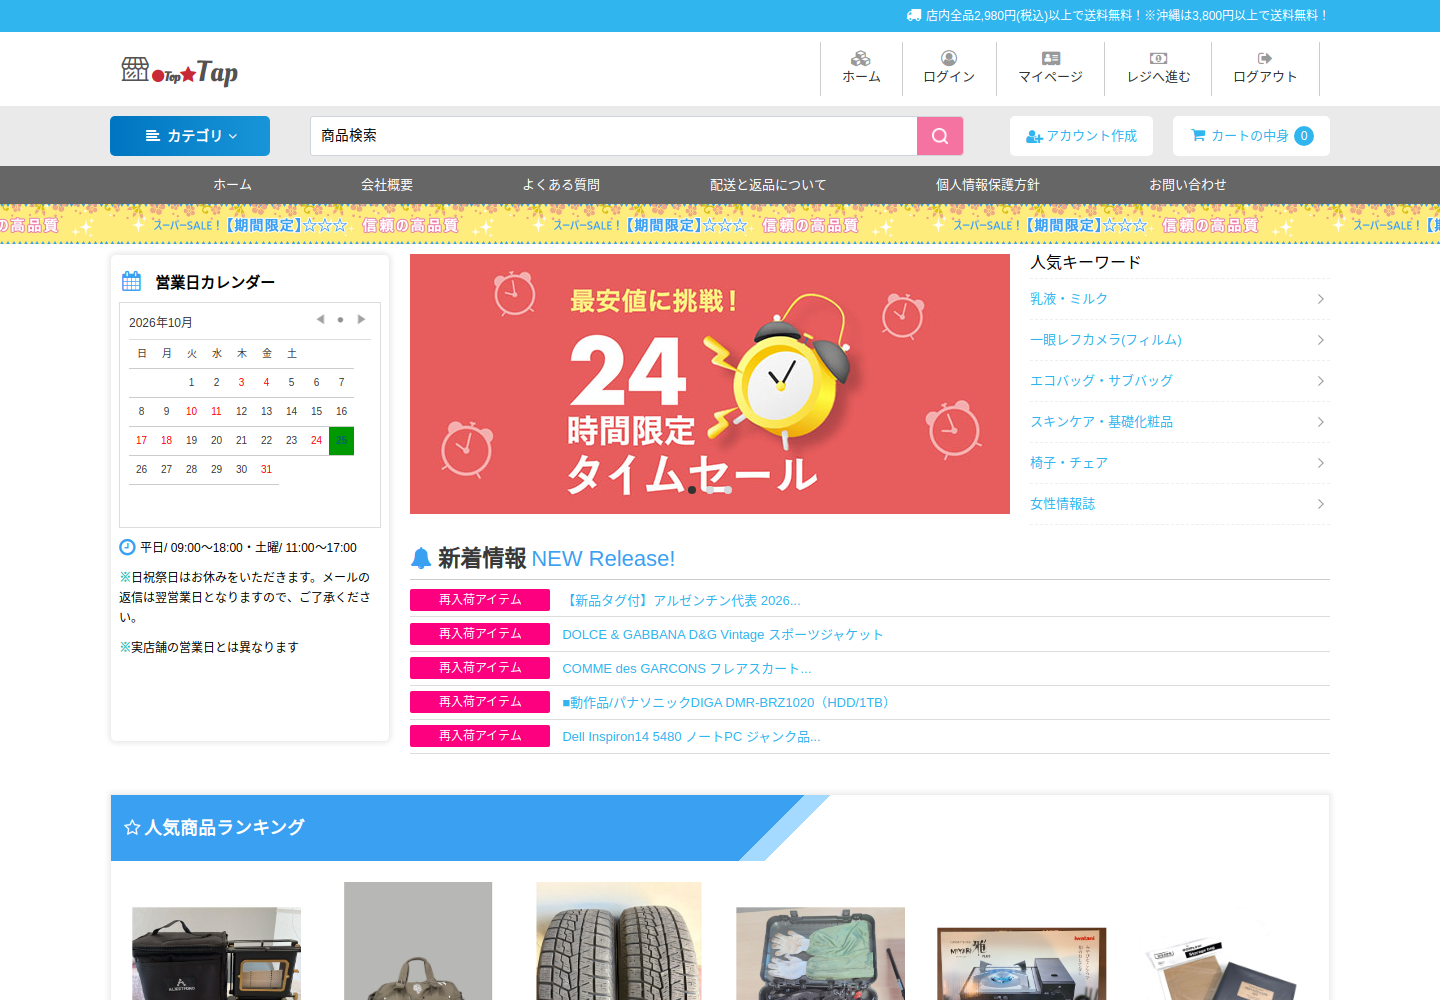
Task: Select ホーム in the gray menu bar
Action: pos(232,185)
